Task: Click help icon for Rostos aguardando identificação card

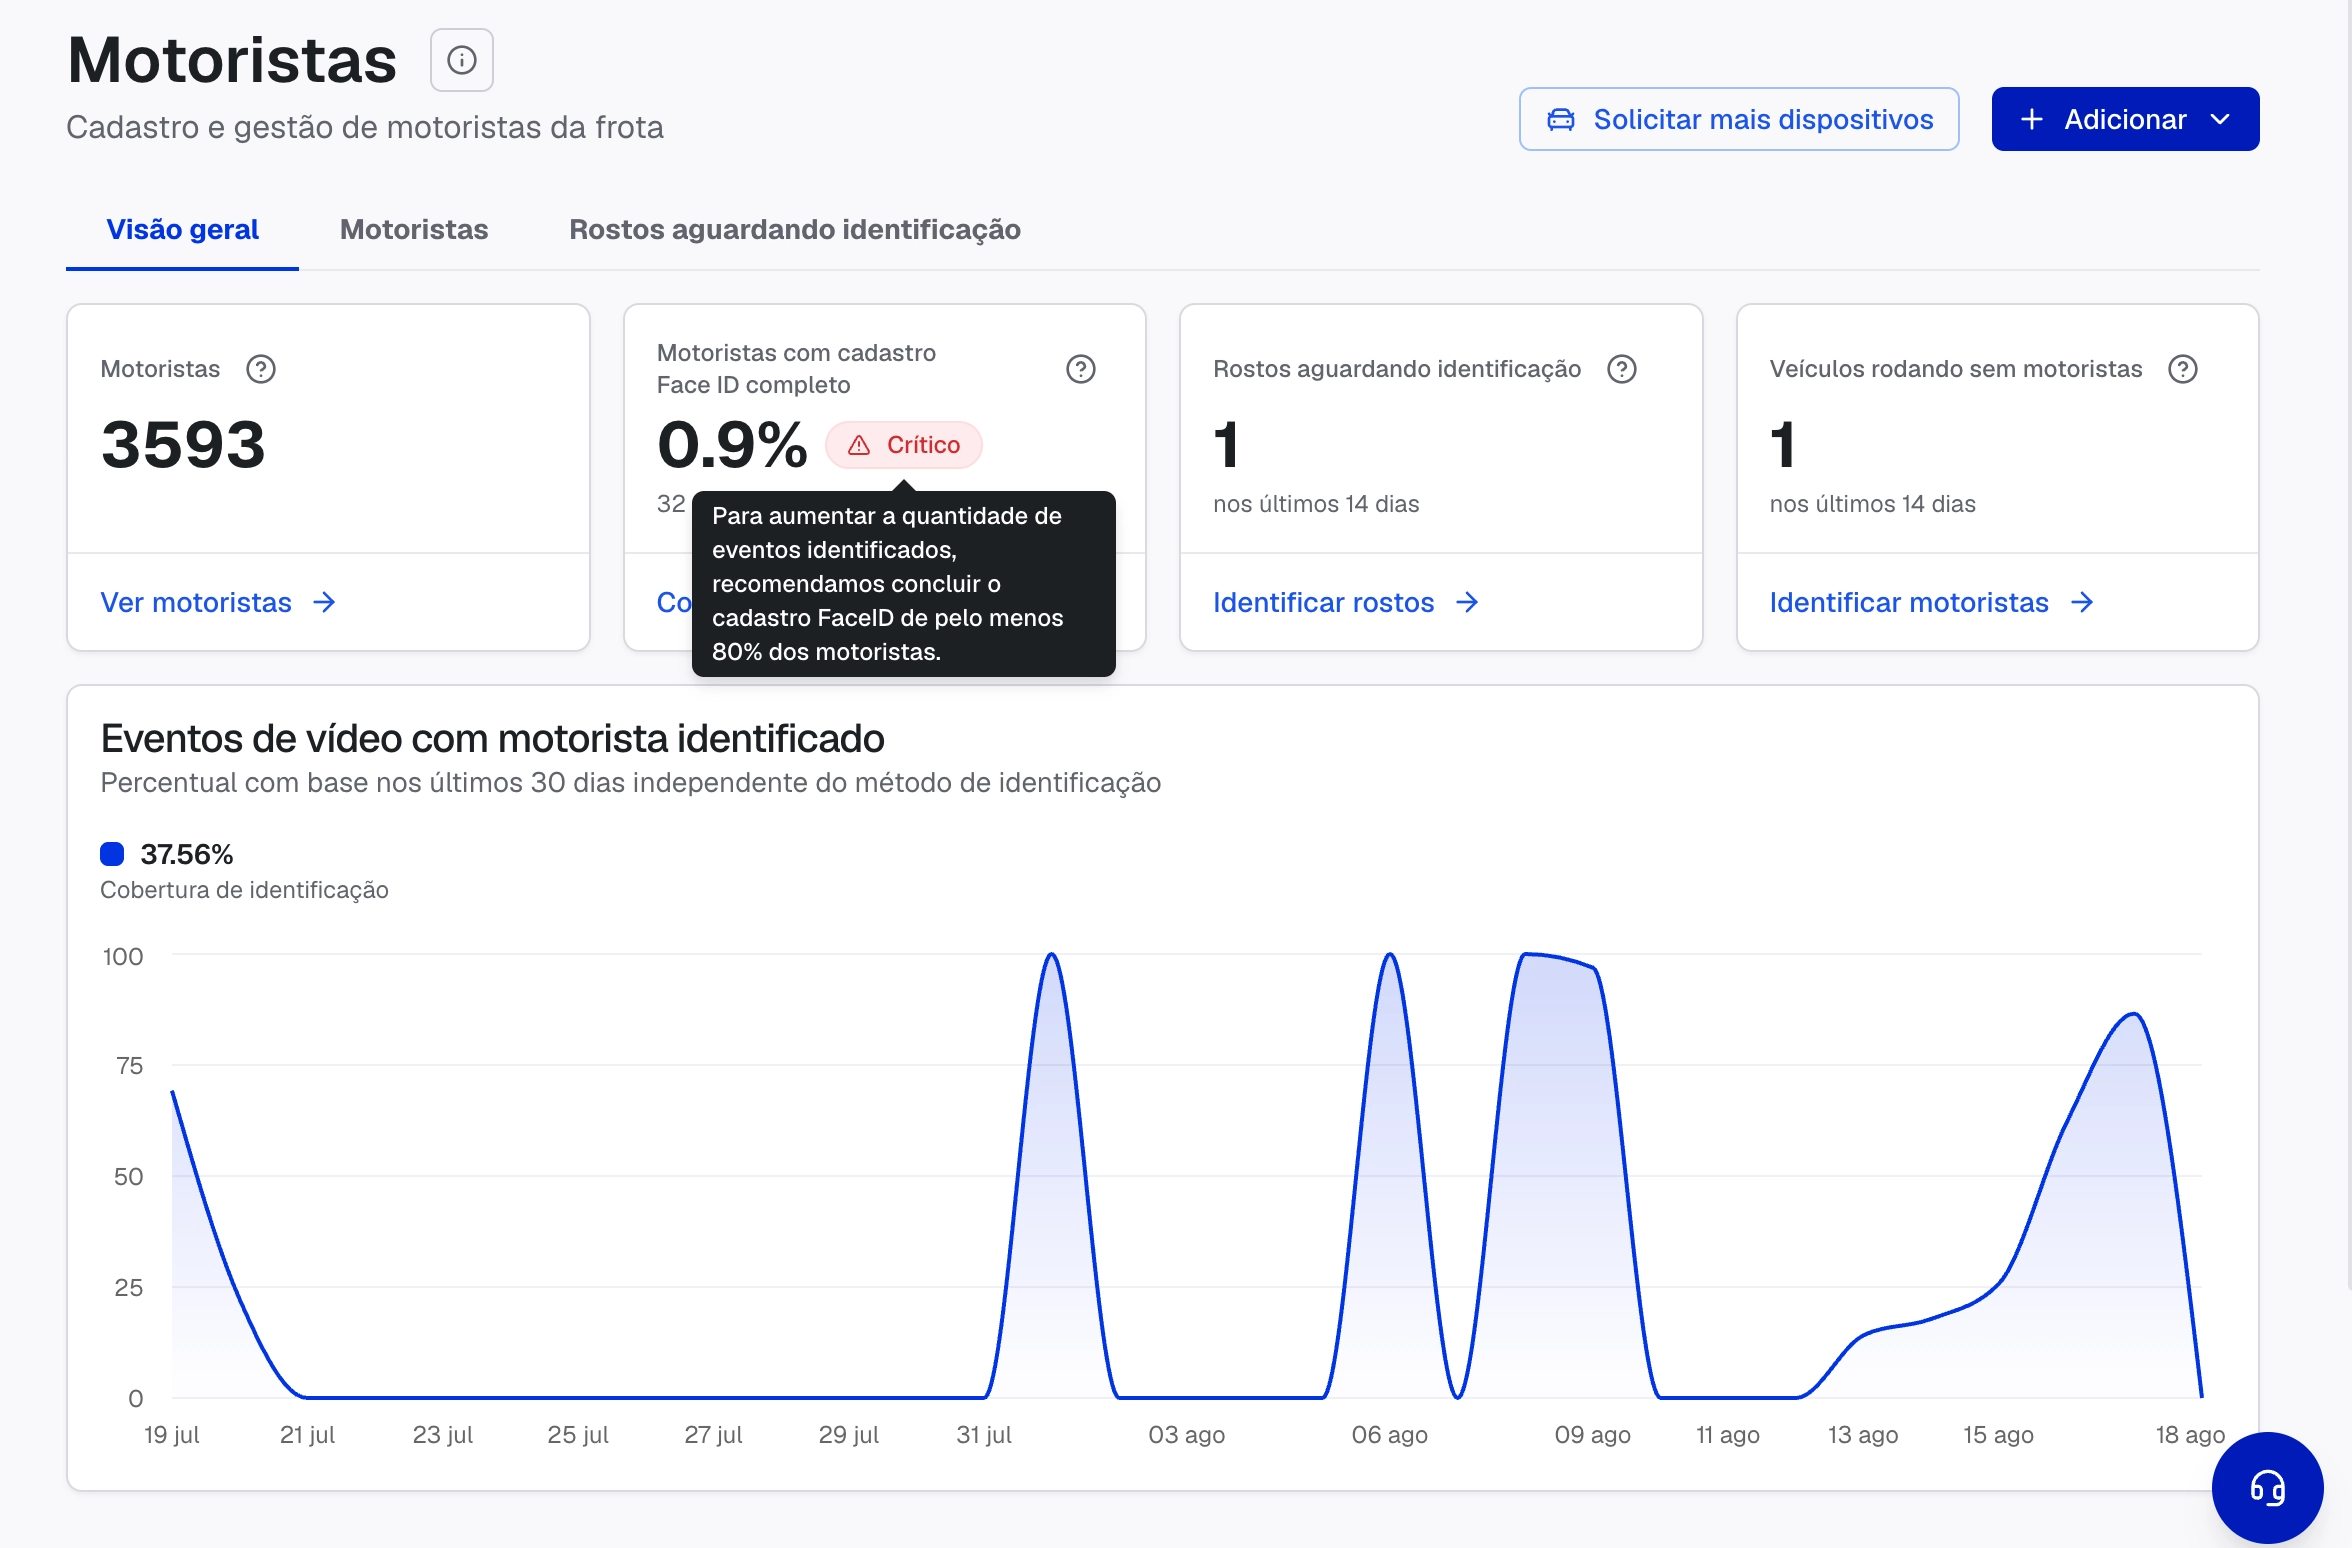Action: (1622, 369)
